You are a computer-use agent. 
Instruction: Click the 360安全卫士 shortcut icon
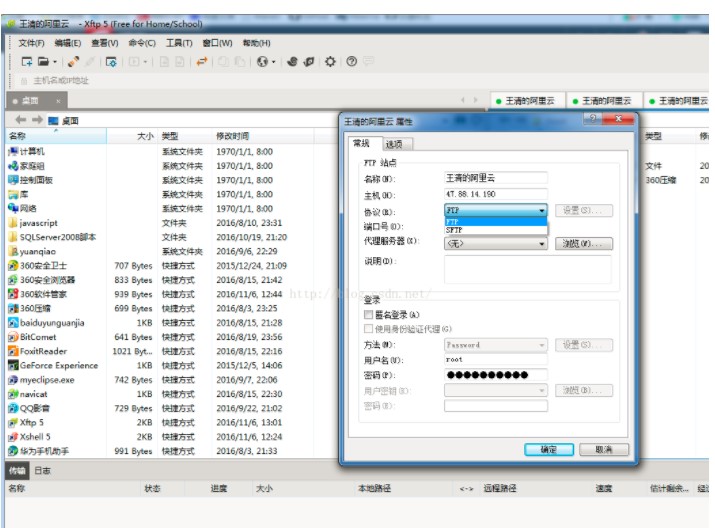pos(13,265)
